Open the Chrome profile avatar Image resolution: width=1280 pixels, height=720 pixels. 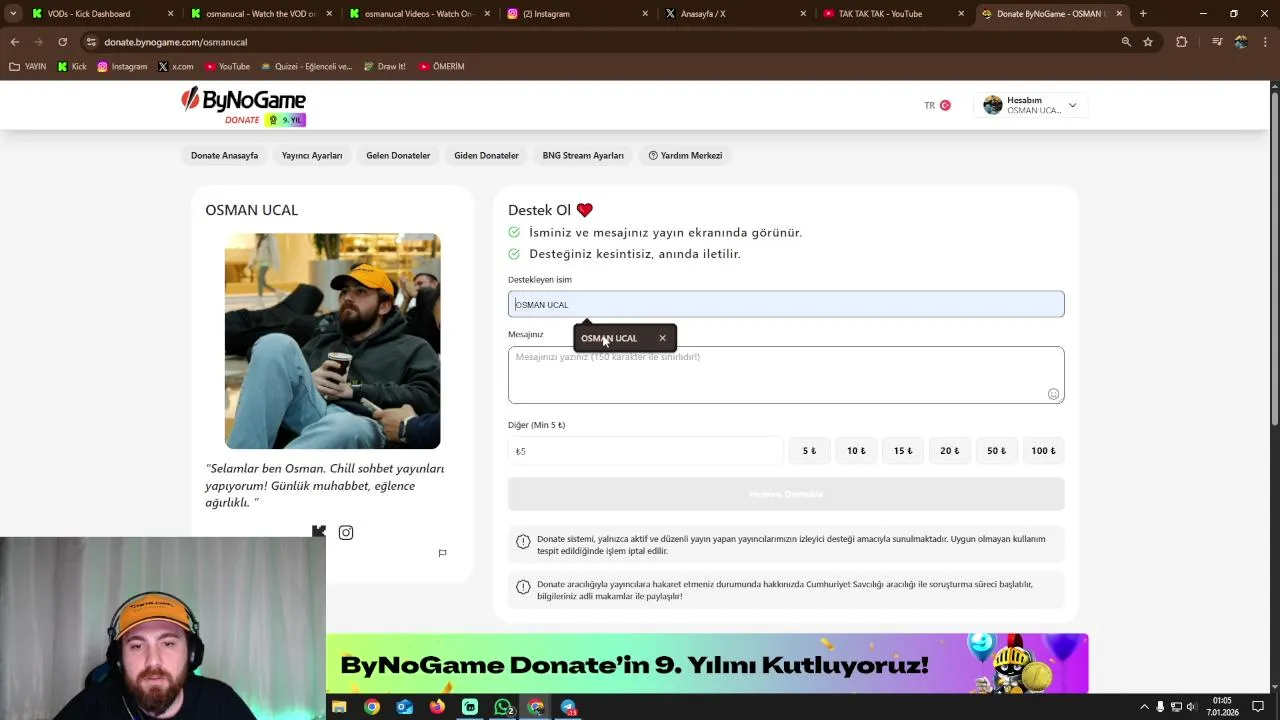(x=1241, y=42)
